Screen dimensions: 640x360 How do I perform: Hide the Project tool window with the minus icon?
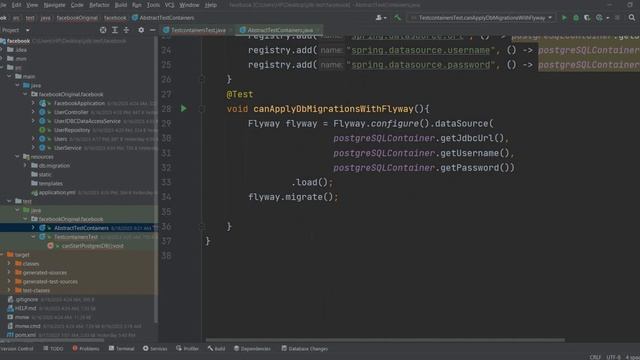152,30
